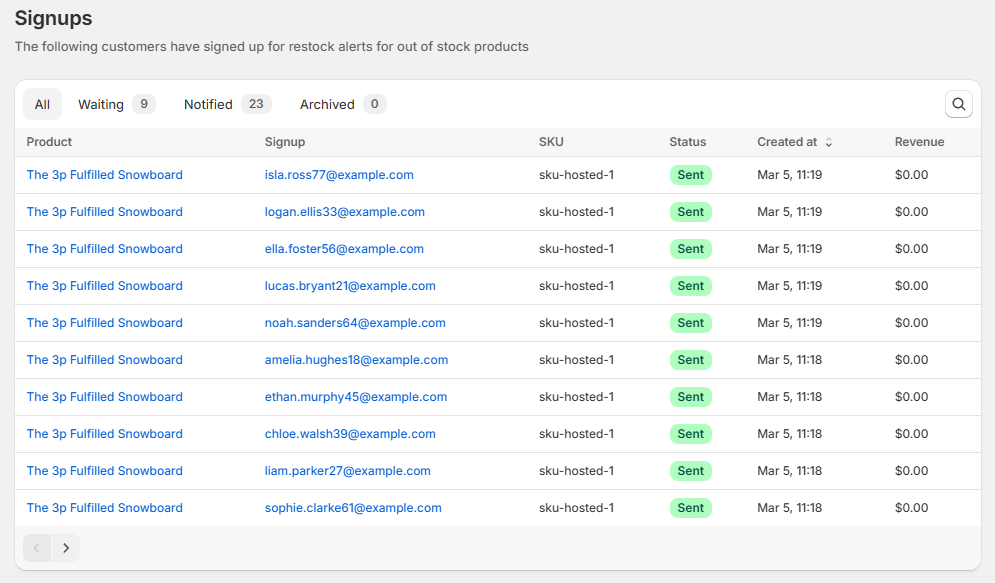Switch to the Waiting tab
Viewport: 995px width, 583px height.
coord(116,104)
